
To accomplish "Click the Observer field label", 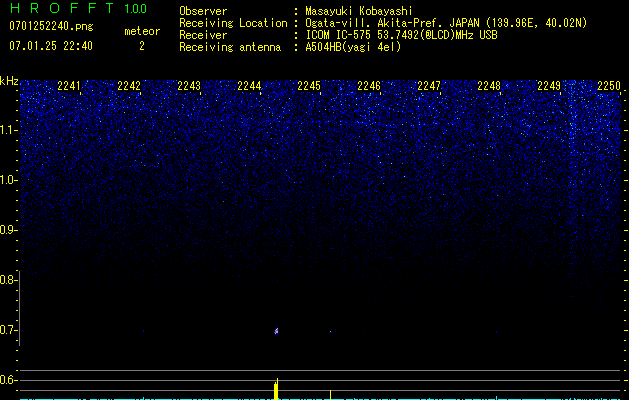I will pyautogui.click(x=203, y=11).
